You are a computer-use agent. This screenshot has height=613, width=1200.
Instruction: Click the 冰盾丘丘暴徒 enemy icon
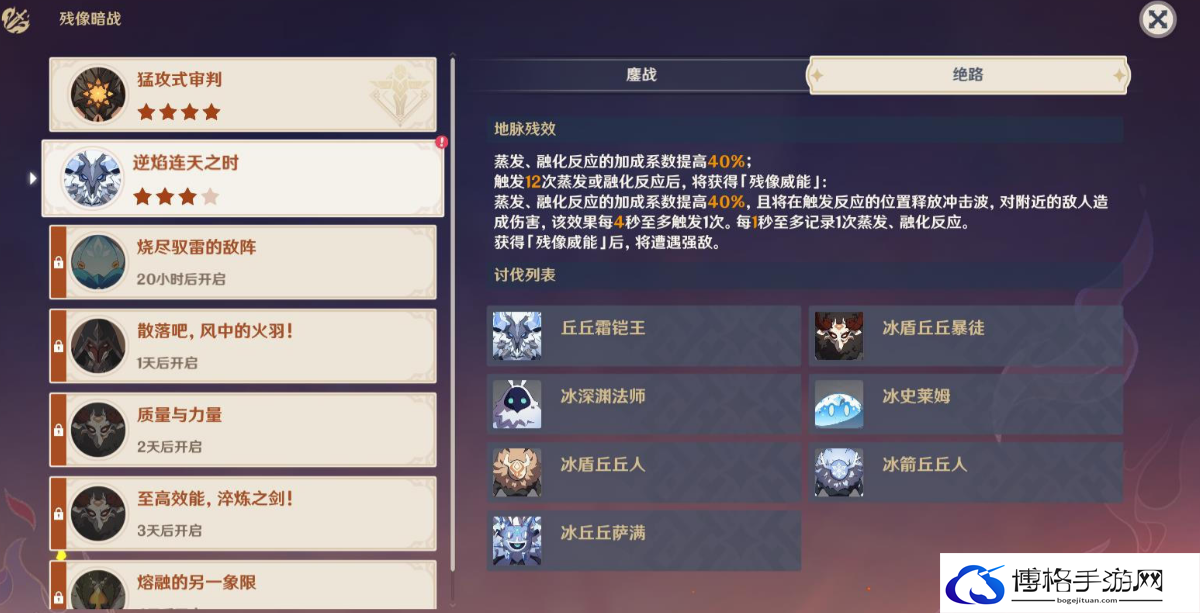[x=839, y=336]
